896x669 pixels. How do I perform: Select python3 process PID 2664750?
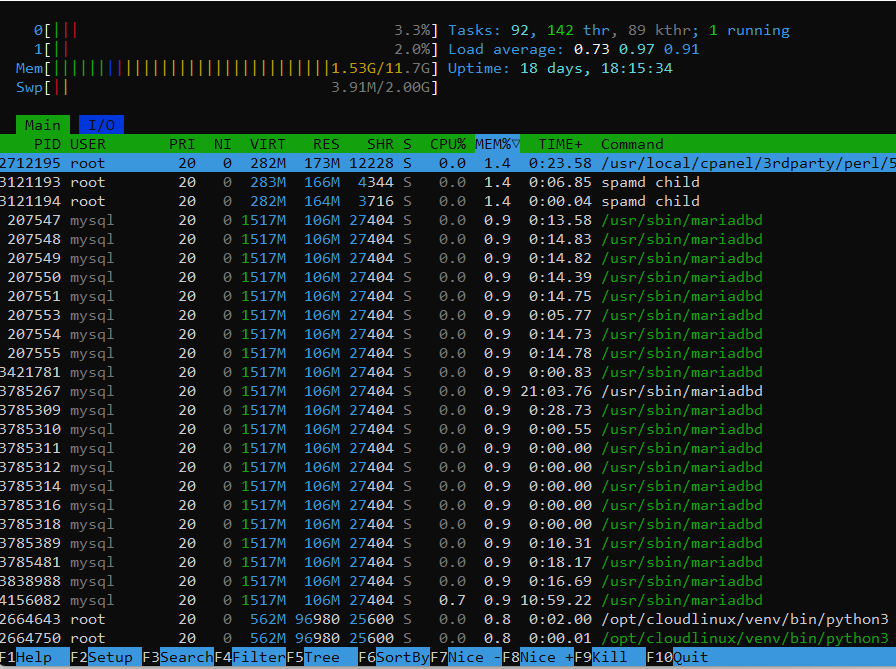[x=448, y=638]
